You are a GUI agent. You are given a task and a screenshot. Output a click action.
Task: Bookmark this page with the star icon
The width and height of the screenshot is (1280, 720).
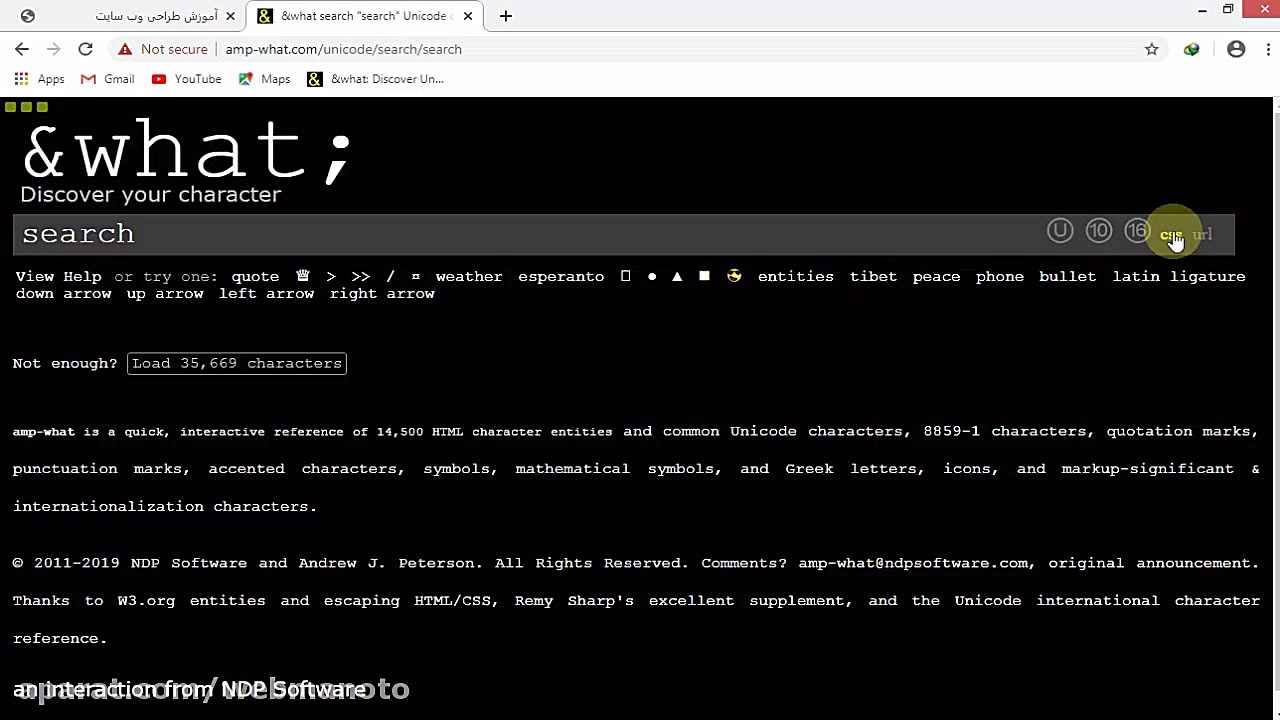click(x=1152, y=49)
